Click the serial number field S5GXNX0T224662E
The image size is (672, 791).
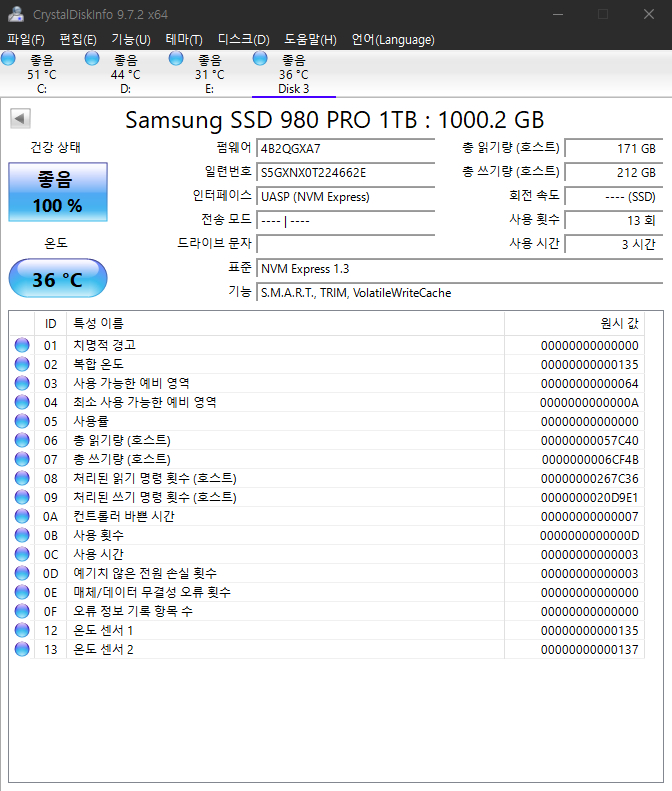tap(346, 173)
